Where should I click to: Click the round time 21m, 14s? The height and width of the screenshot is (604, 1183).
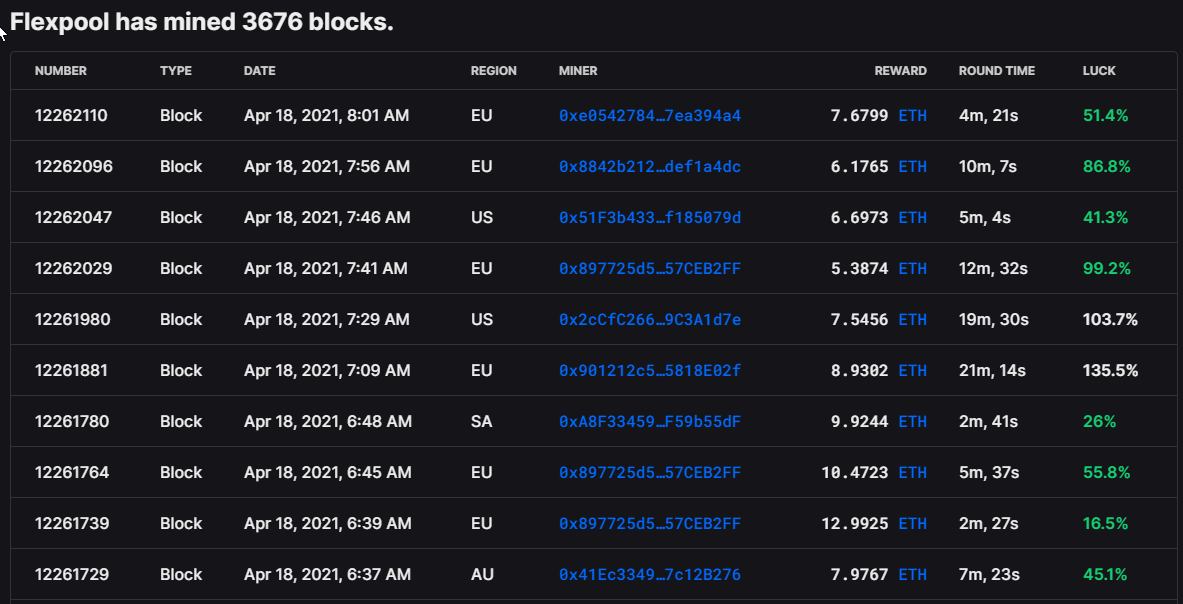[992, 370]
